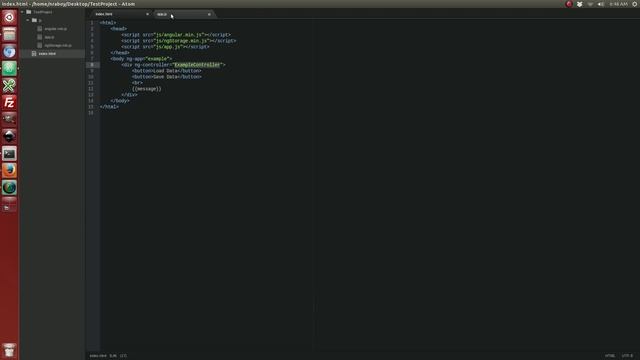
Task: Open the Ubuntu Dash launcher icon
Action: [x=9, y=17]
